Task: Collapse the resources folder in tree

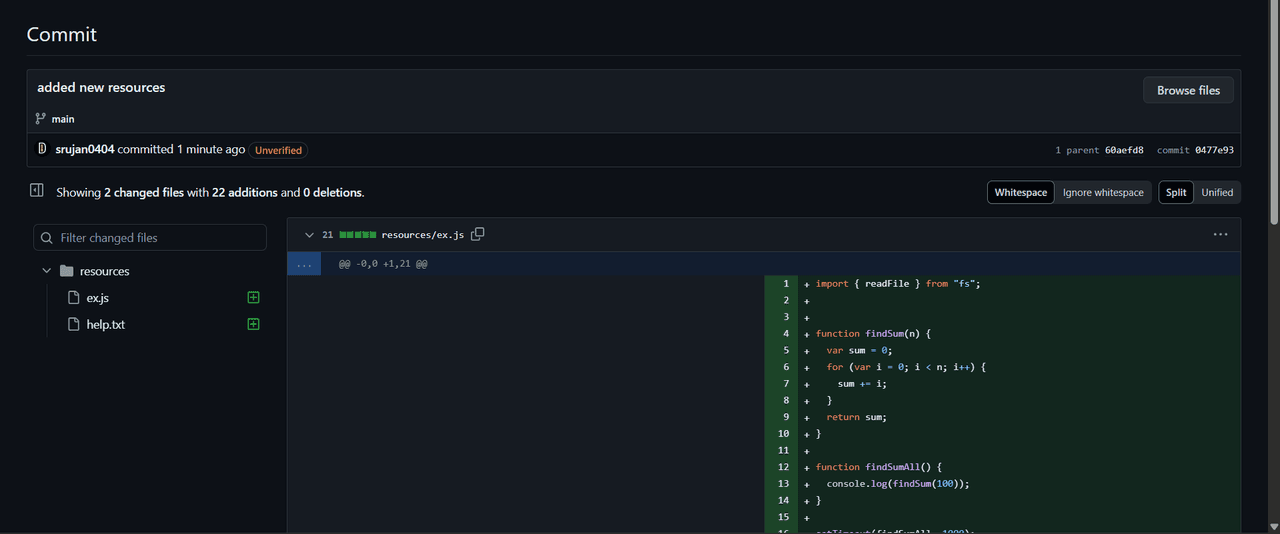Action: point(47,271)
